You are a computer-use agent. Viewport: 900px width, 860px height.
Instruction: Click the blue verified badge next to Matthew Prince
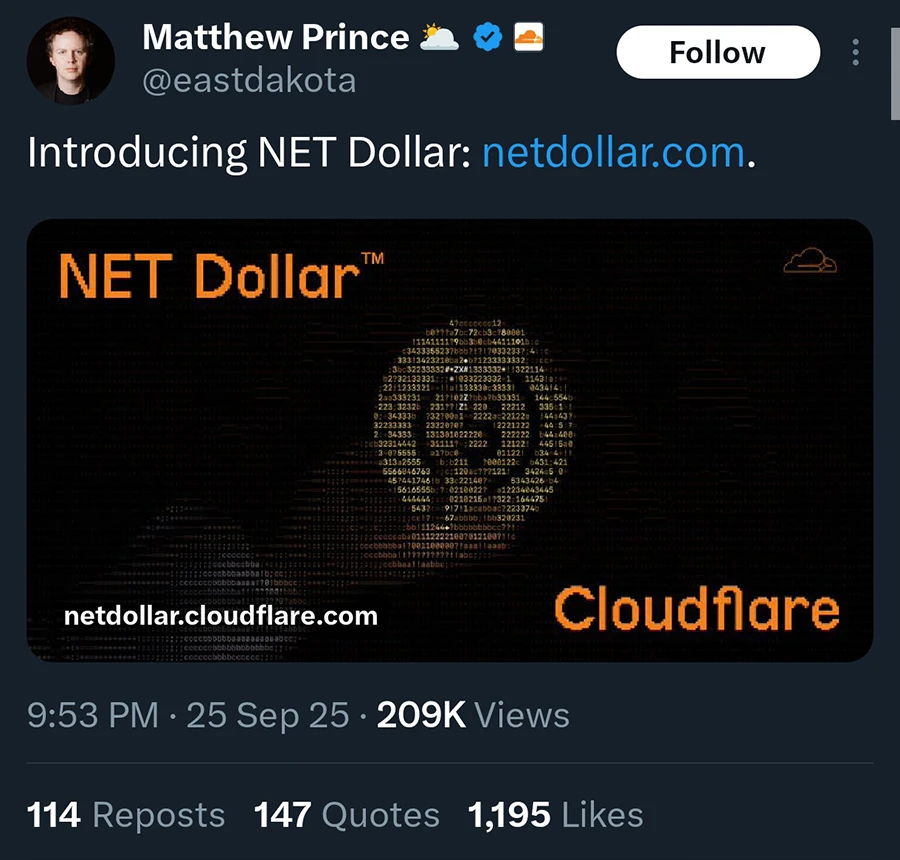pos(487,38)
